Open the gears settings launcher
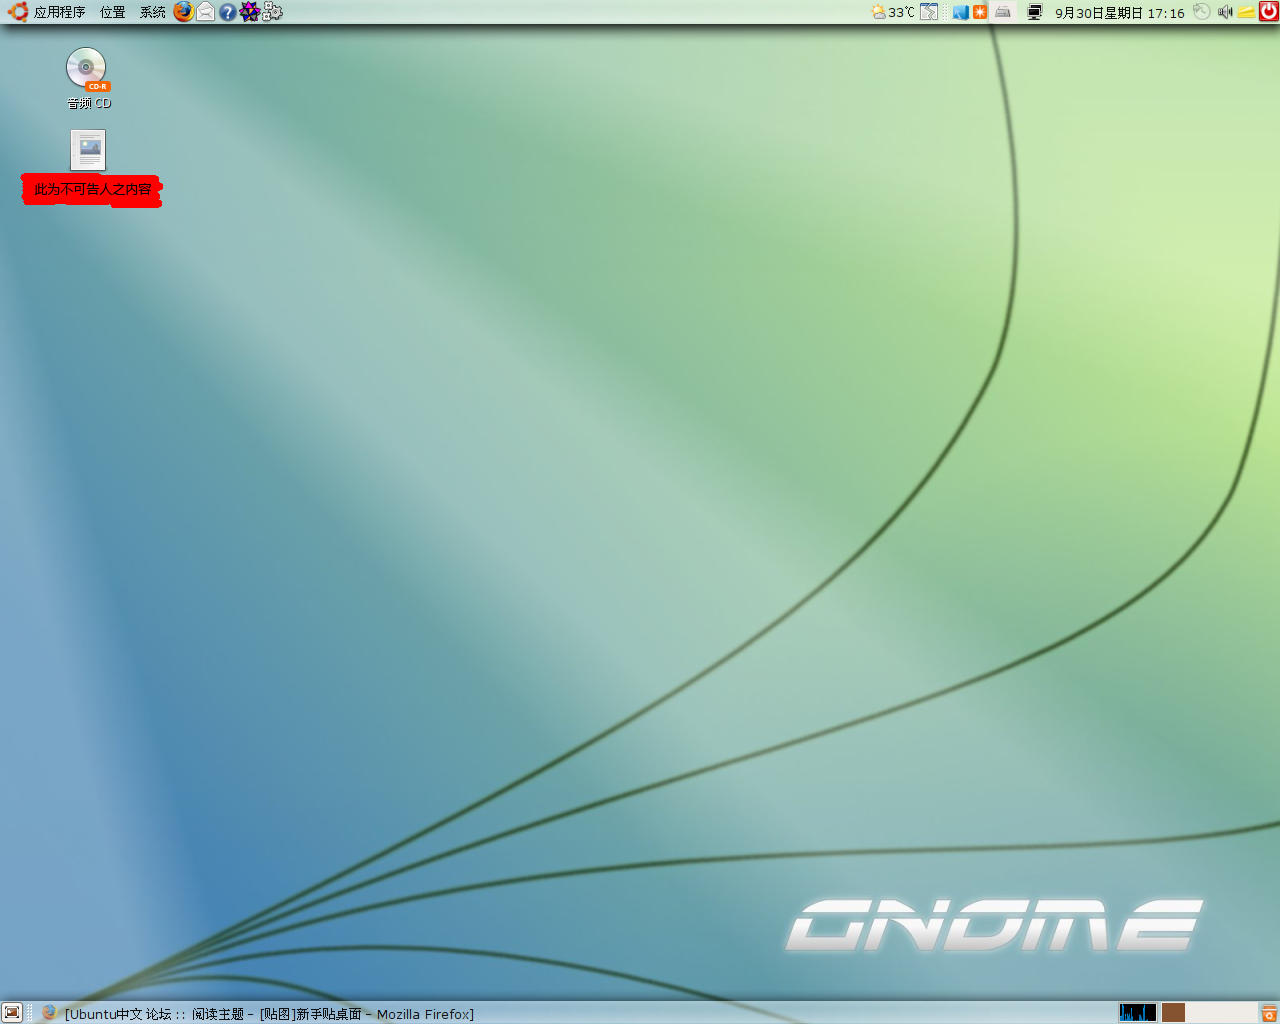Screen dimensions: 1280x1024 tap(272, 12)
